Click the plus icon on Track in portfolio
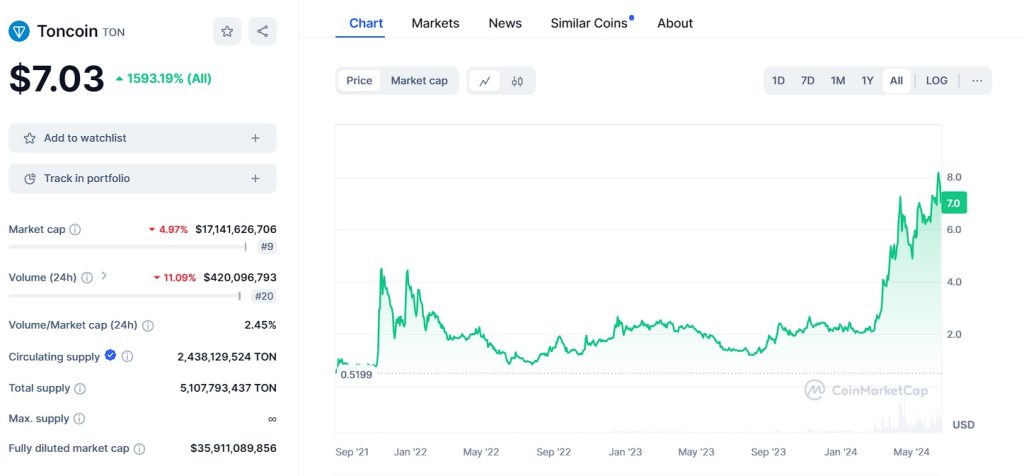The width and height of the screenshot is (1024, 476). click(255, 179)
